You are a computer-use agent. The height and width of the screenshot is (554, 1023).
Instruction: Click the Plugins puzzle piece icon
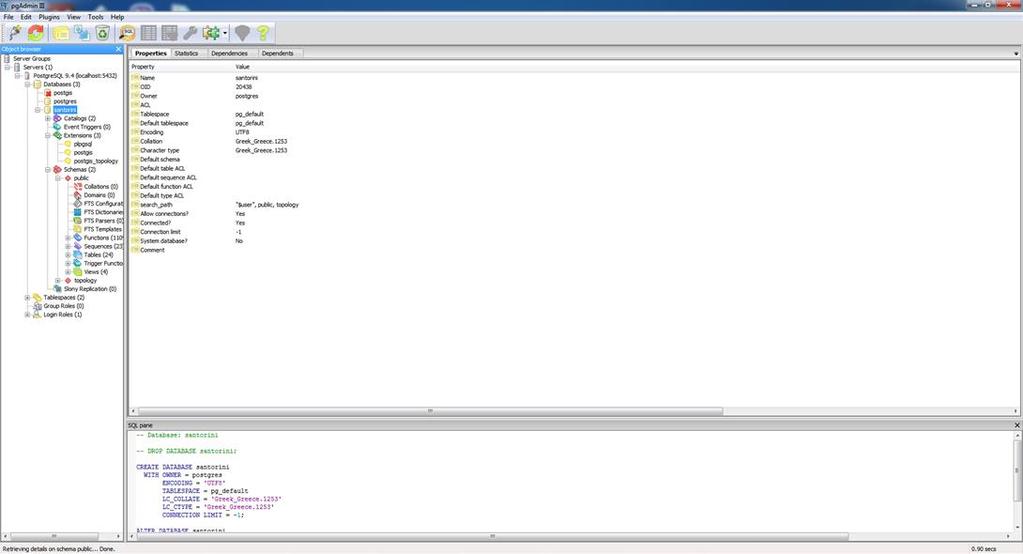pos(211,33)
